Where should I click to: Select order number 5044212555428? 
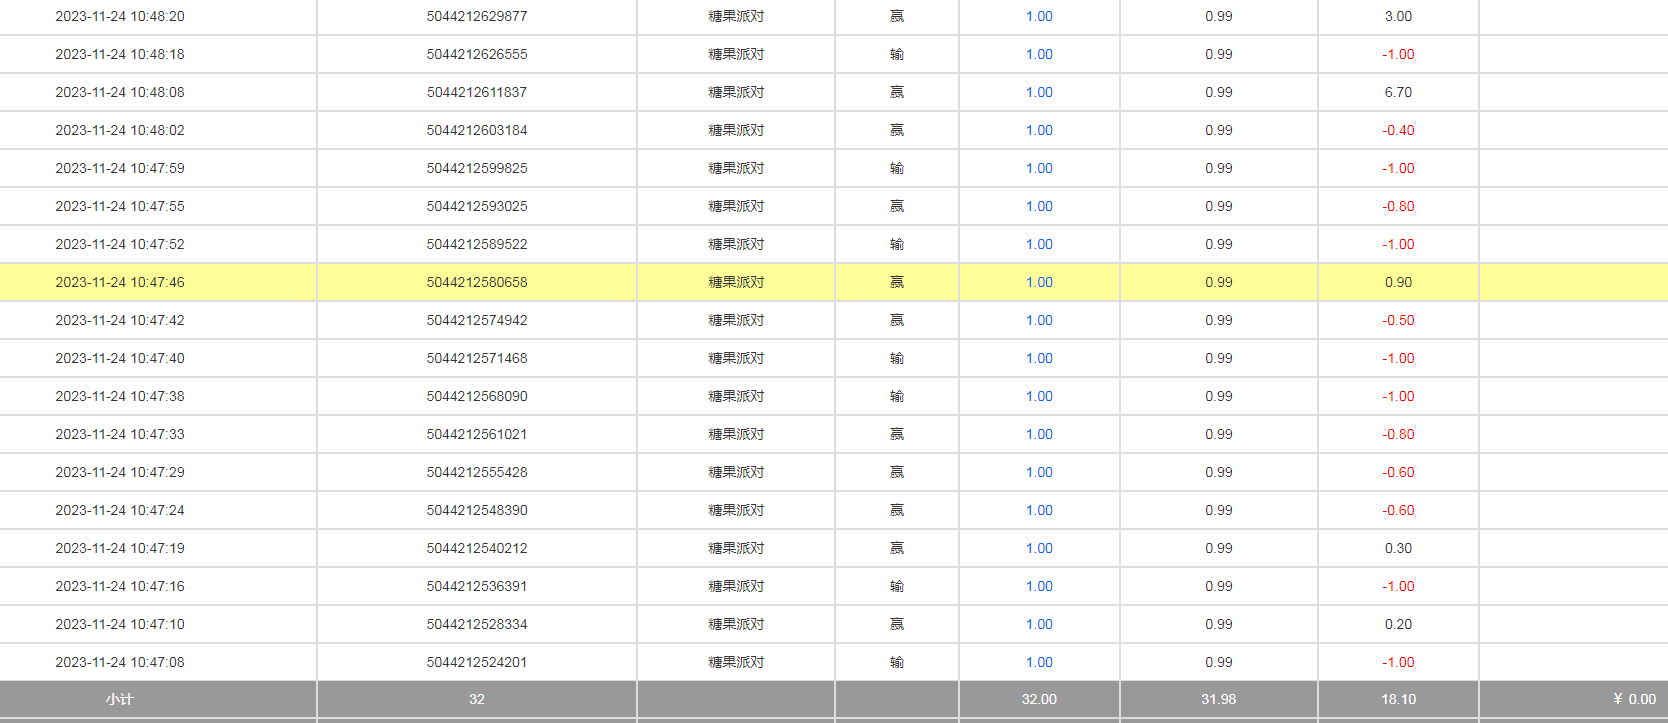click(477, 472)
